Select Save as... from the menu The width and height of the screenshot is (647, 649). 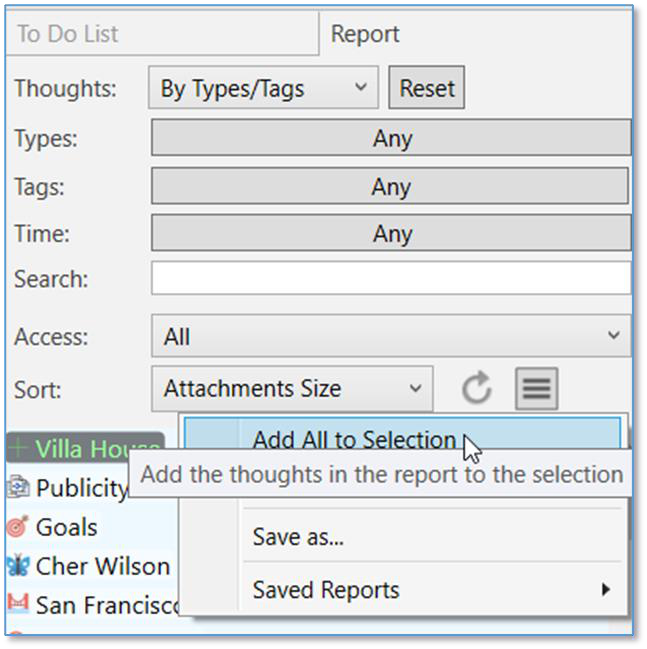298,537
